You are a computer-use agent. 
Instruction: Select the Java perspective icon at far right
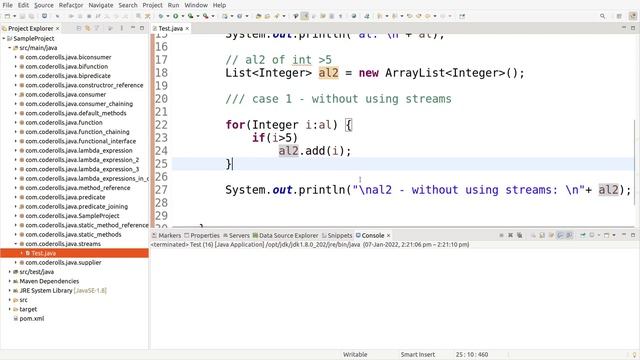click(x=633, y=16)
